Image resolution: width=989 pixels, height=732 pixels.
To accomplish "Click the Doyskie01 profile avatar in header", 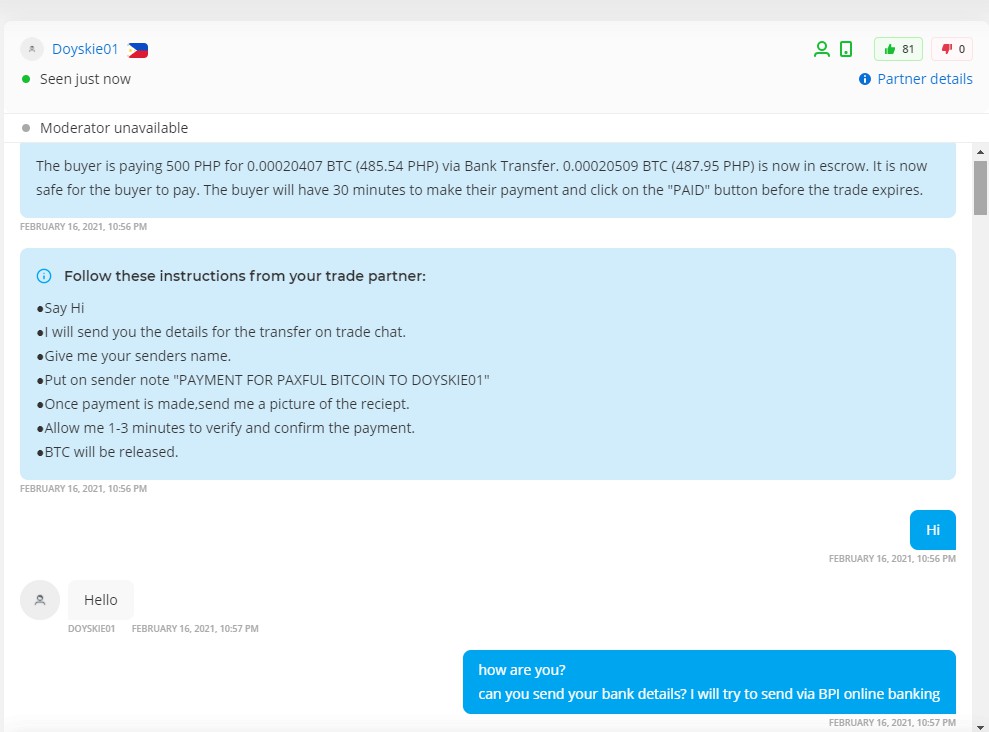I will point(32,49).
